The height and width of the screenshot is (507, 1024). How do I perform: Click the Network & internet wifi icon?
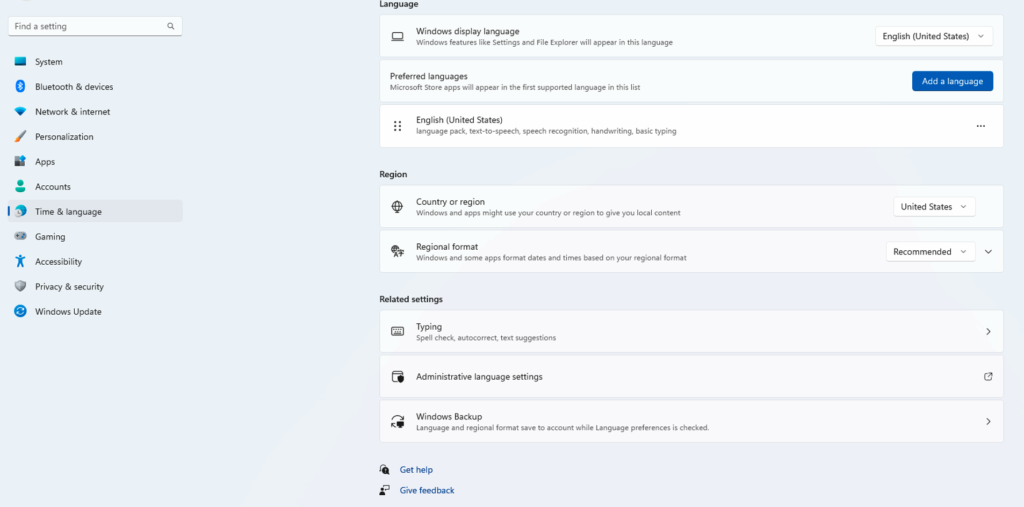coord(20,112)
